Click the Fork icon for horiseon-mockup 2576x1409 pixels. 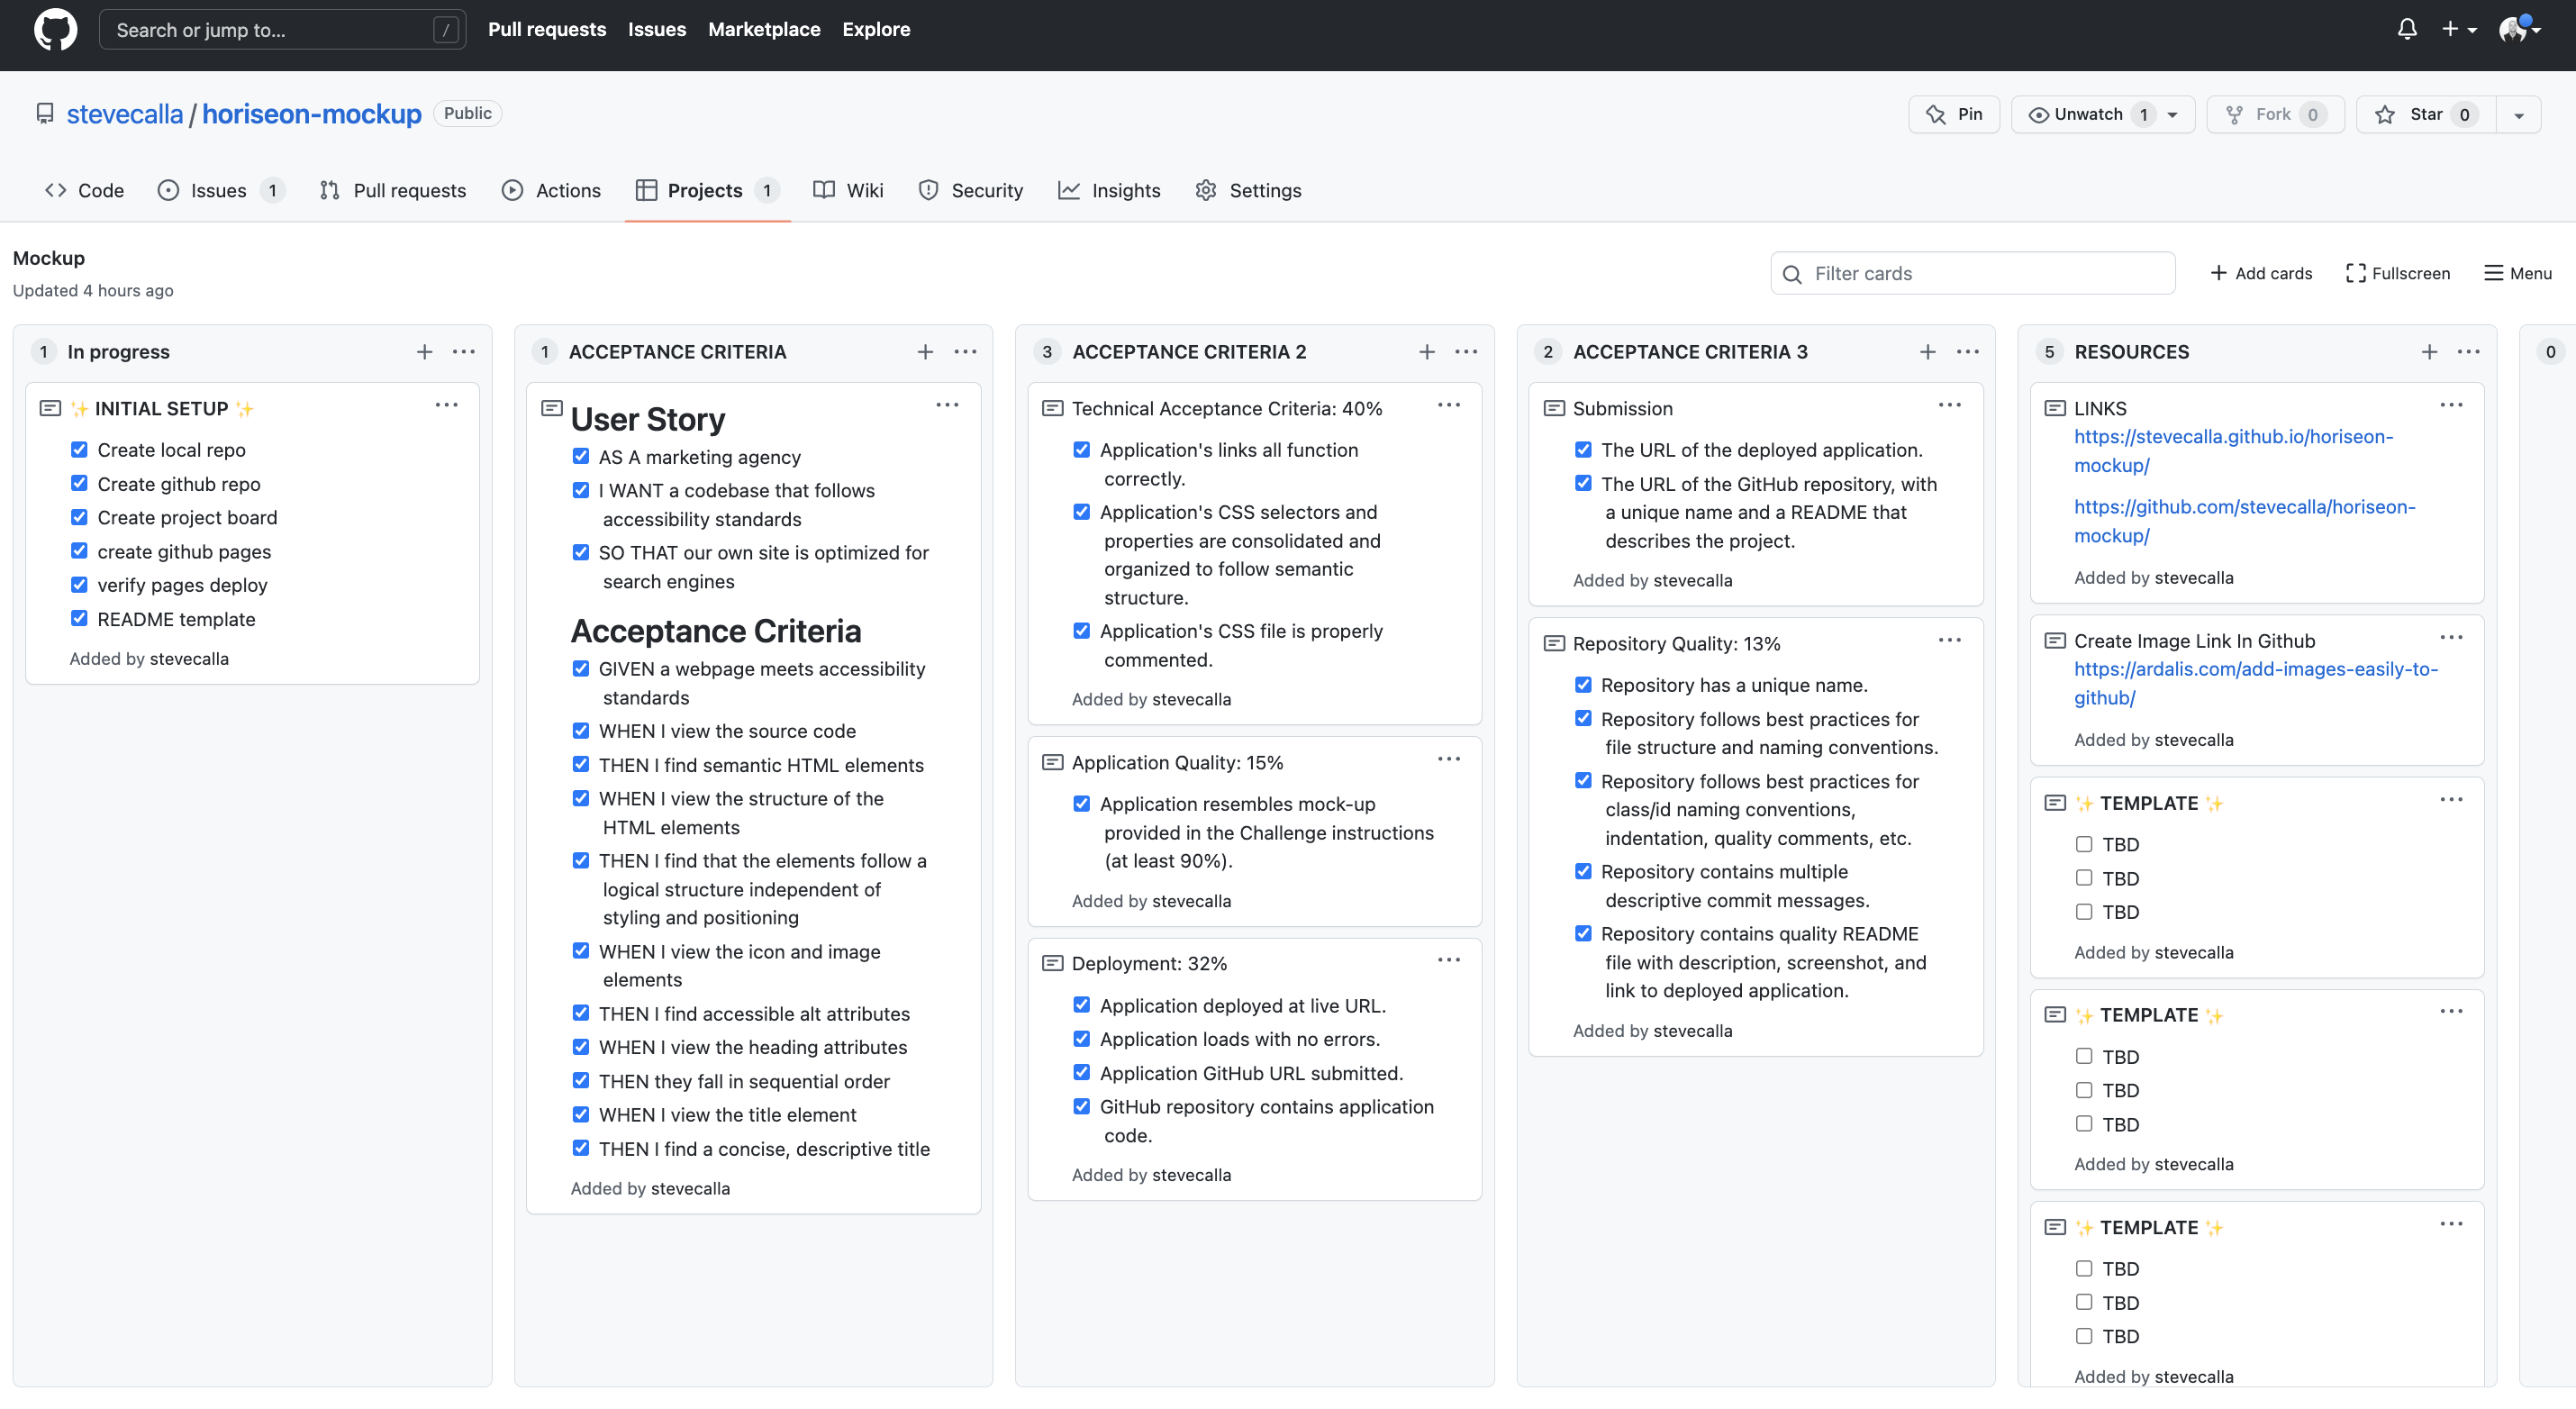2234,114
